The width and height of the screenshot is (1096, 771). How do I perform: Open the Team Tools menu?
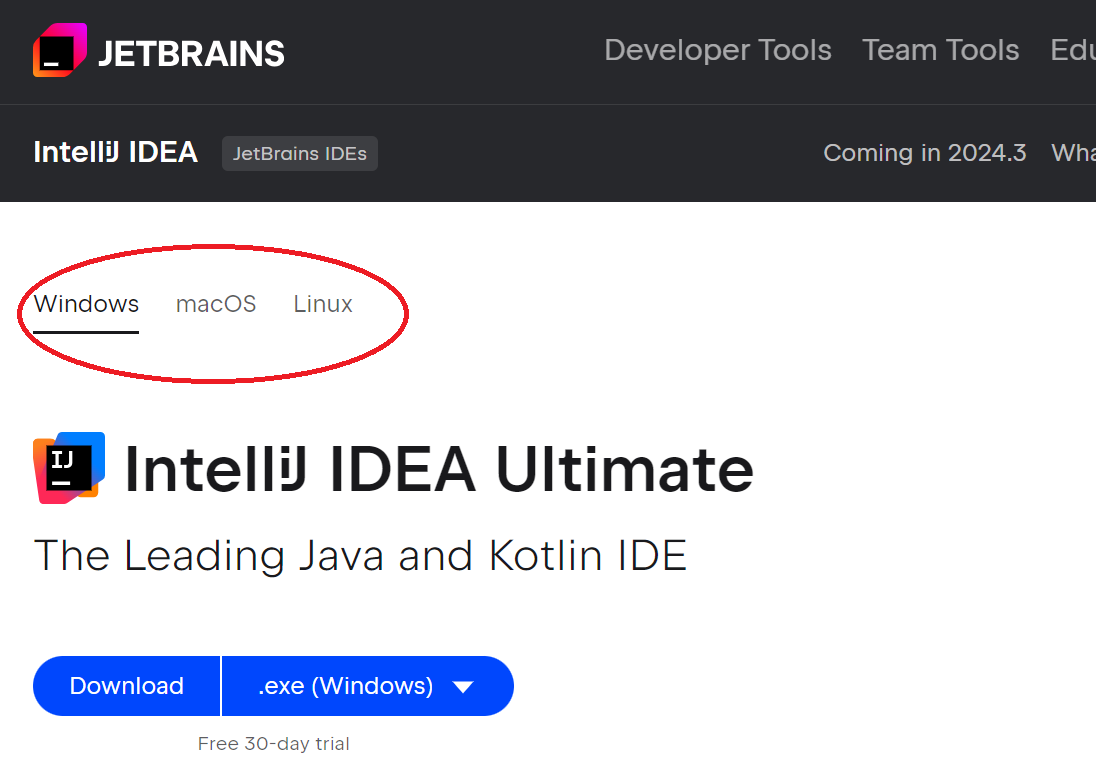click(x=940, y=50)
